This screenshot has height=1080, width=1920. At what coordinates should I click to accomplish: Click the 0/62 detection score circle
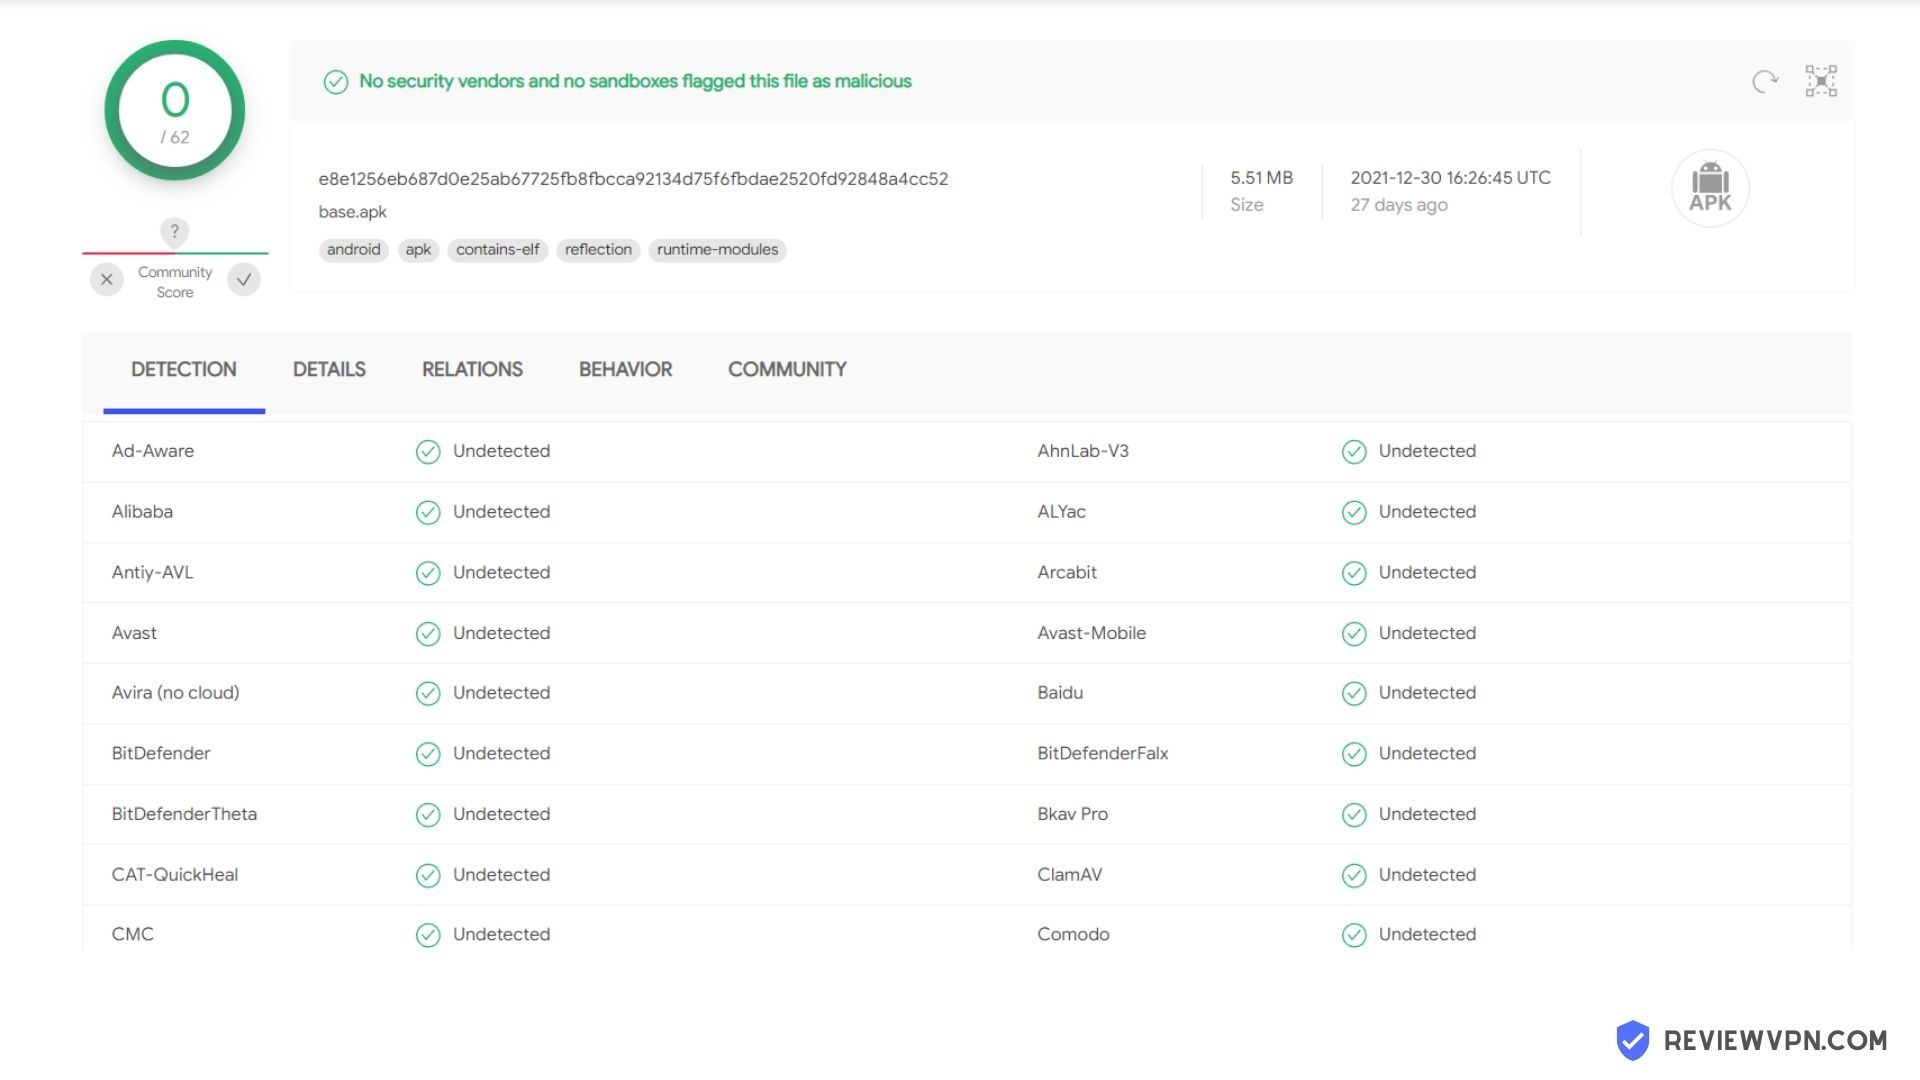click(175, 110)
